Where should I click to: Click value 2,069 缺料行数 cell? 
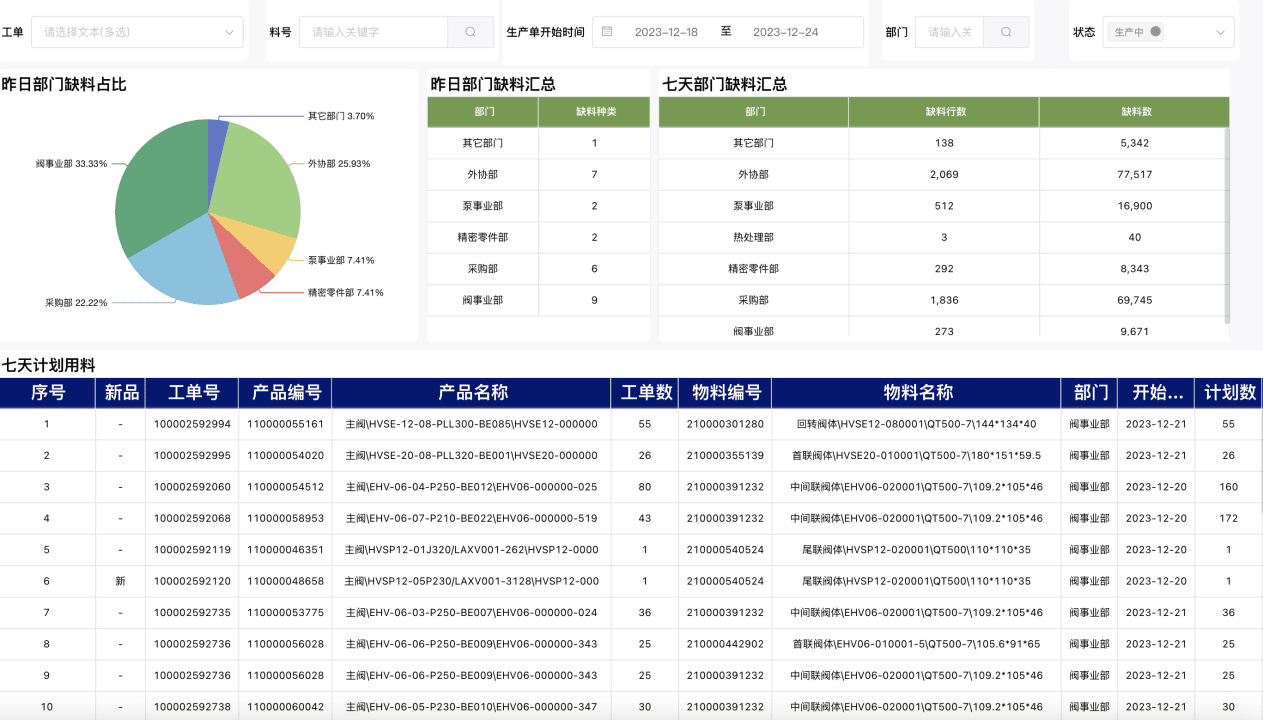coord(944,174)
